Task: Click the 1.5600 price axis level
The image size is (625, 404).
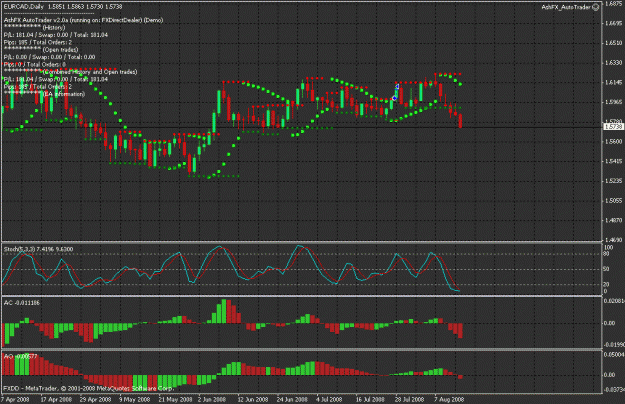Action: pos(614,141)
